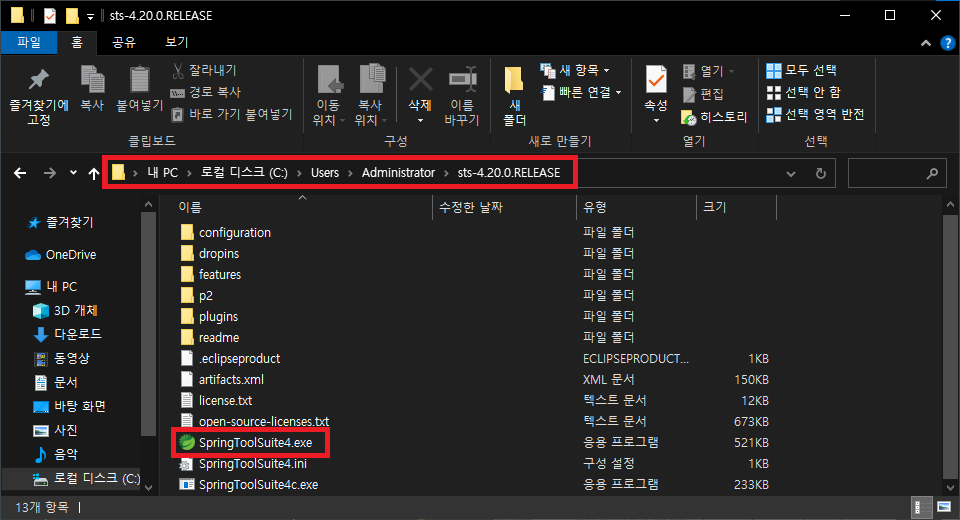Go up one folder level
Viewport: 960px width, 520px height.
[x=94, y=173]
